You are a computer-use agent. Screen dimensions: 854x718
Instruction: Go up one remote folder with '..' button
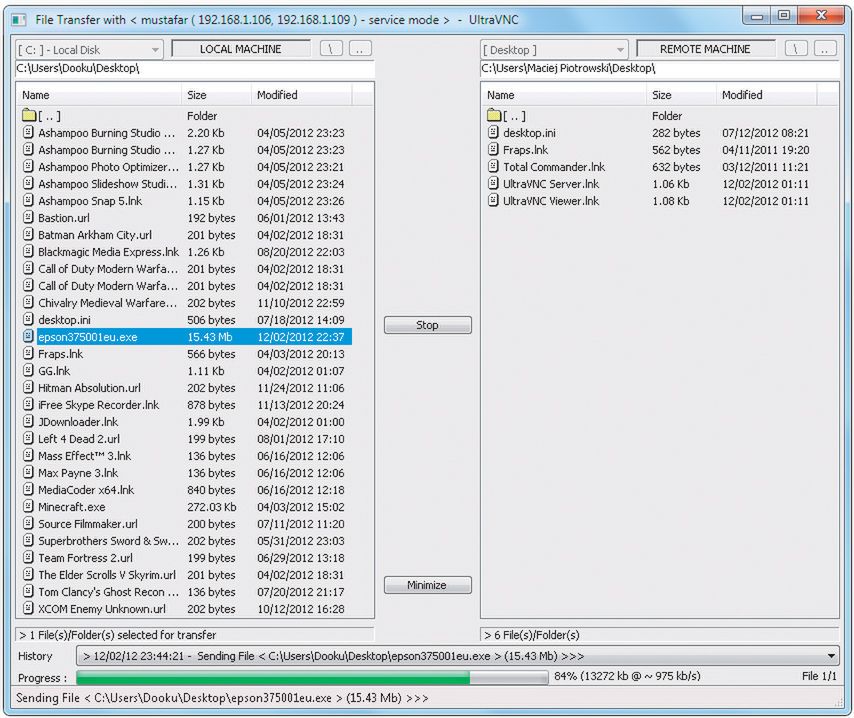[x=825, y=49]
